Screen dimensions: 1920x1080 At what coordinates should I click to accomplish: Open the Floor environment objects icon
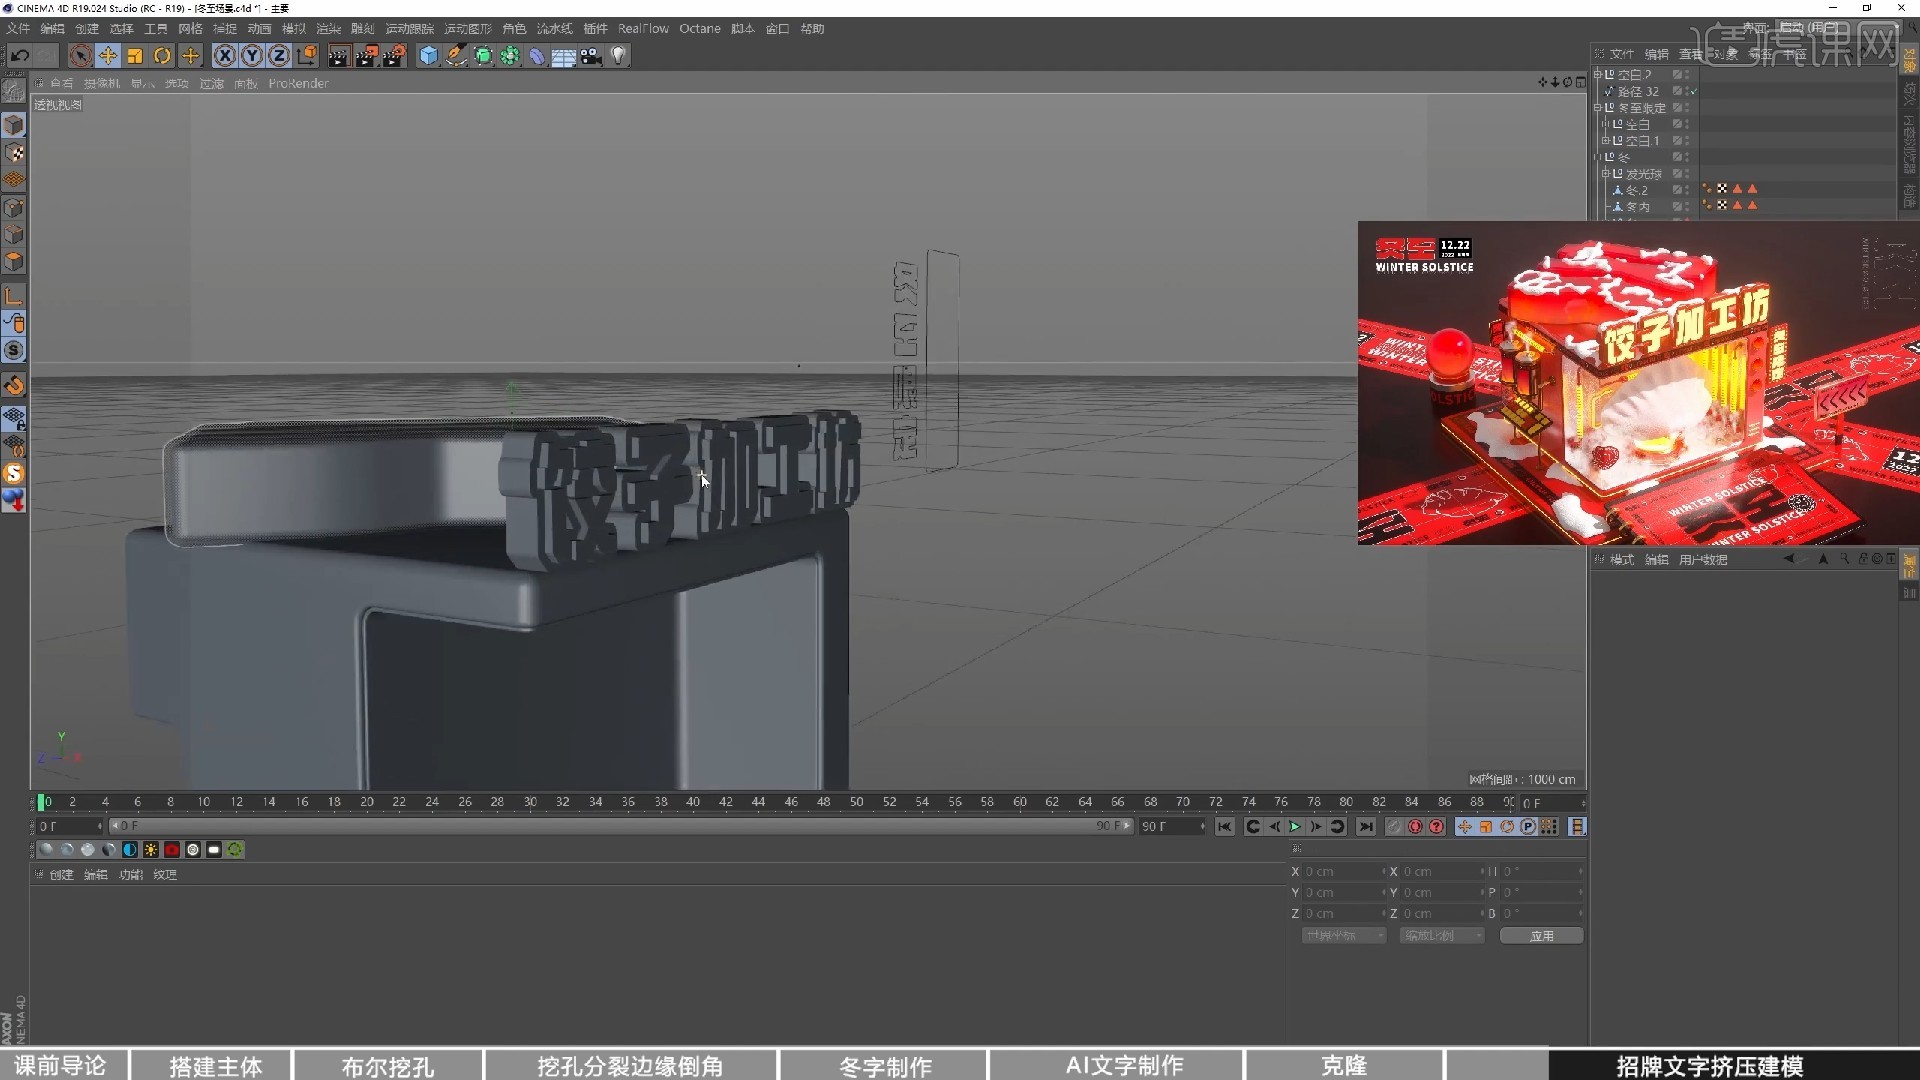coord(564,56)
